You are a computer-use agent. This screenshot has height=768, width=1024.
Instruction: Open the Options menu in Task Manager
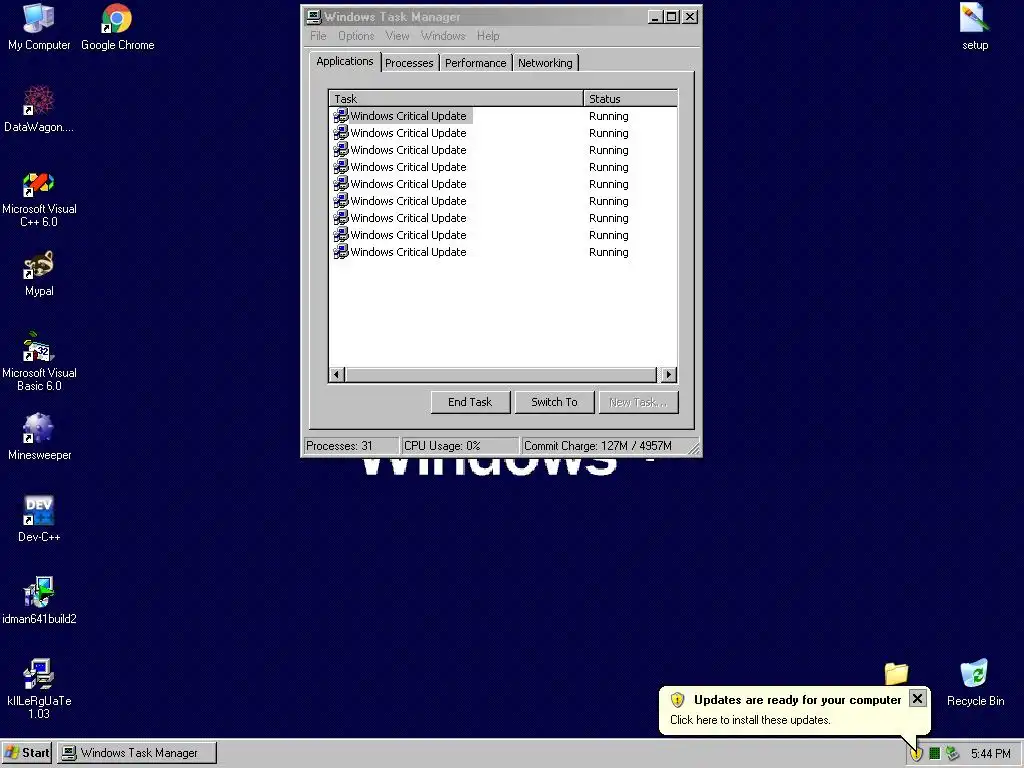[356, 36]
